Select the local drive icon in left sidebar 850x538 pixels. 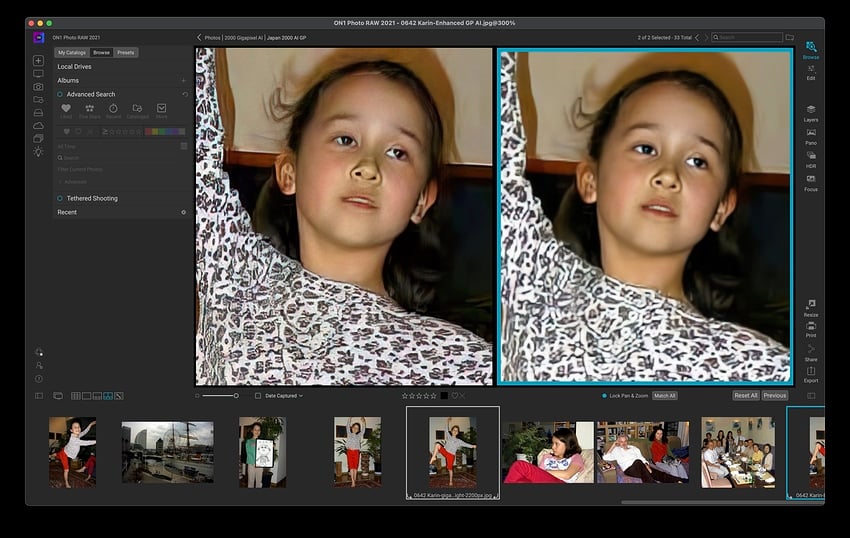(x=38, y=113)
